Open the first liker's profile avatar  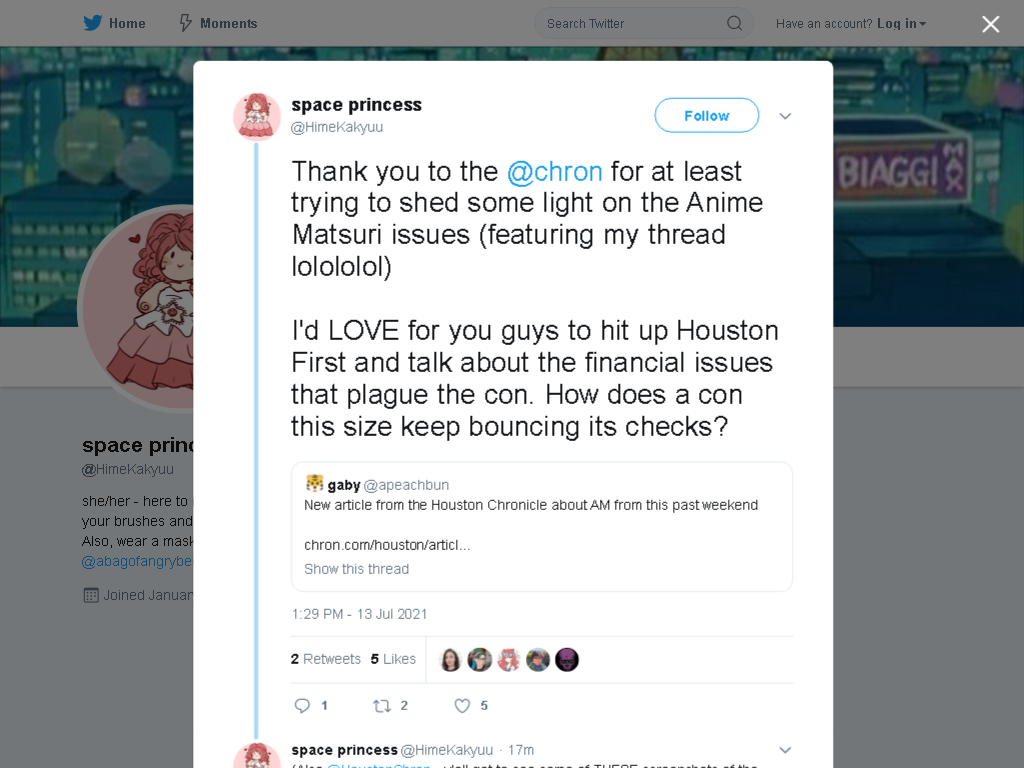click(x=451, y=660)
